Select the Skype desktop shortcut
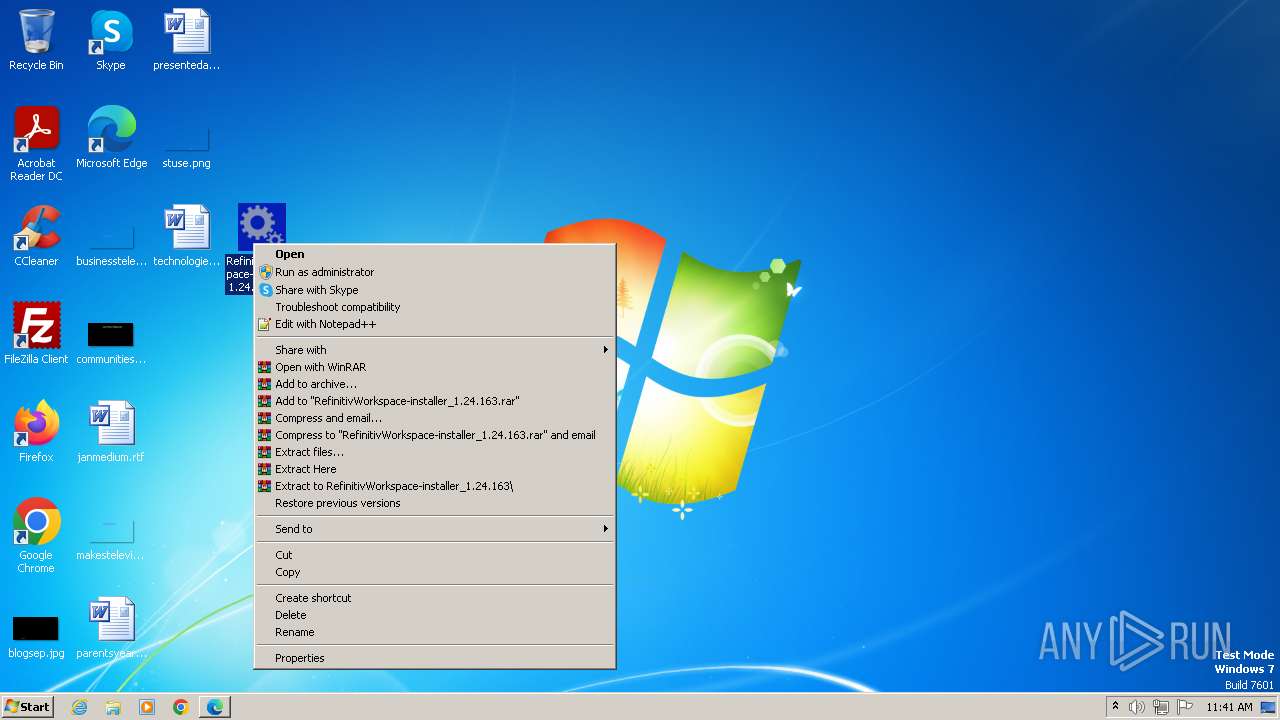This screenshot has height=720, width=1280. tap(111, 40)
